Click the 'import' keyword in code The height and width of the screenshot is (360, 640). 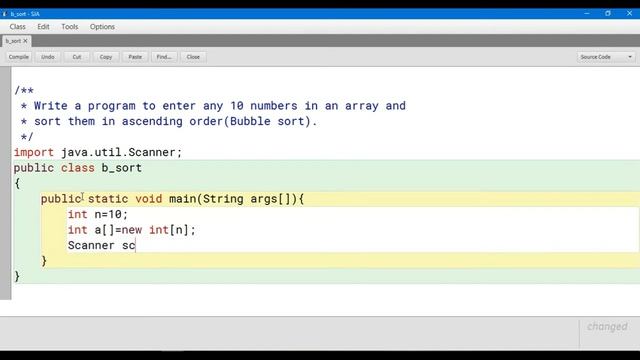coord(33,152)
